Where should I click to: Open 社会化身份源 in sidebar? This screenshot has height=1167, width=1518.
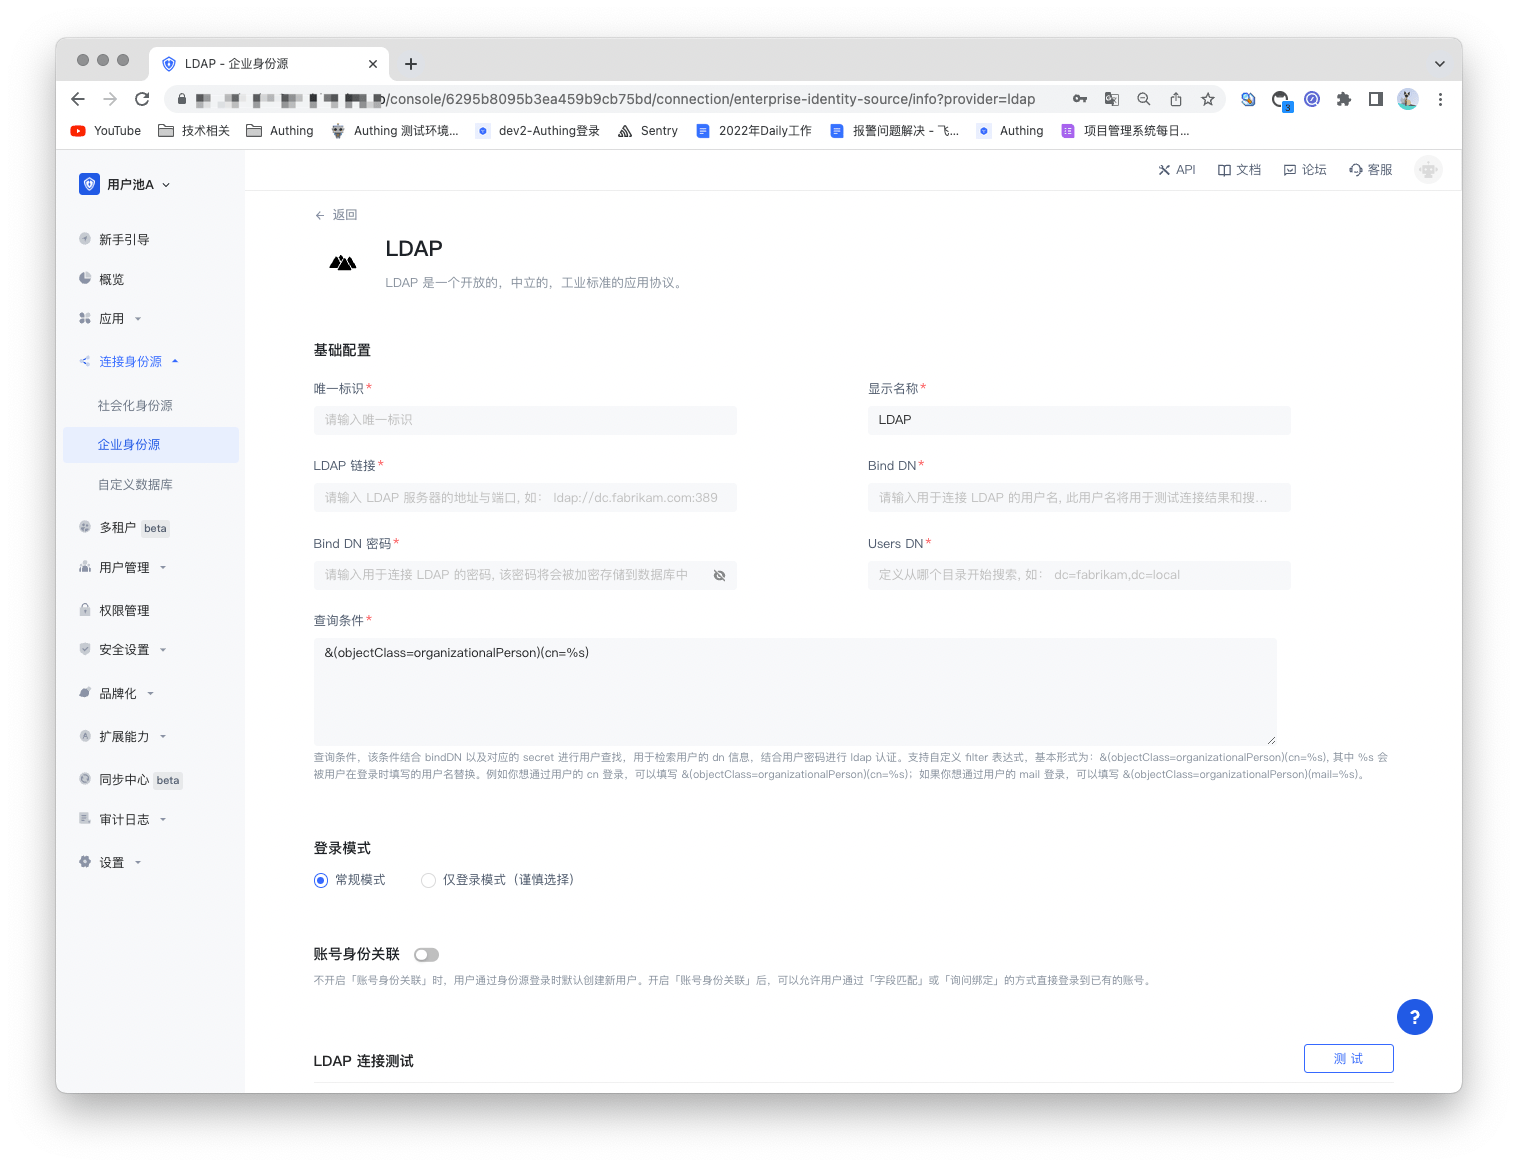(135, 405)
